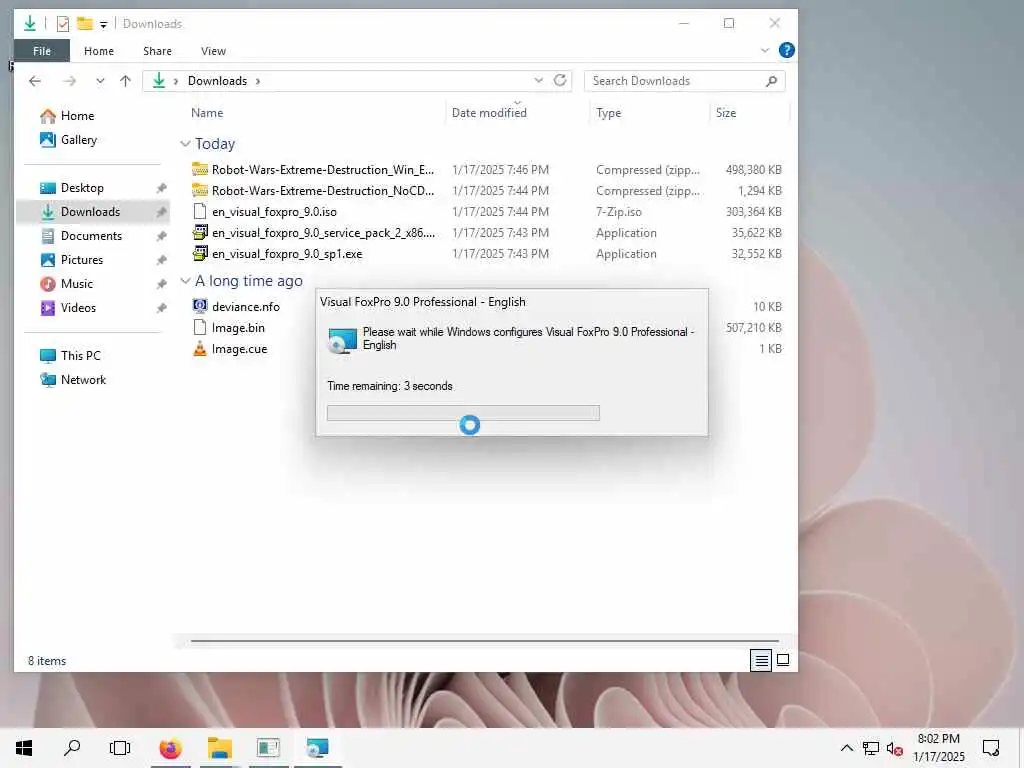The width and height of the screenshot is (1024, 768).
Task: Open the Home ribbon tab
Action: point(99,51)
